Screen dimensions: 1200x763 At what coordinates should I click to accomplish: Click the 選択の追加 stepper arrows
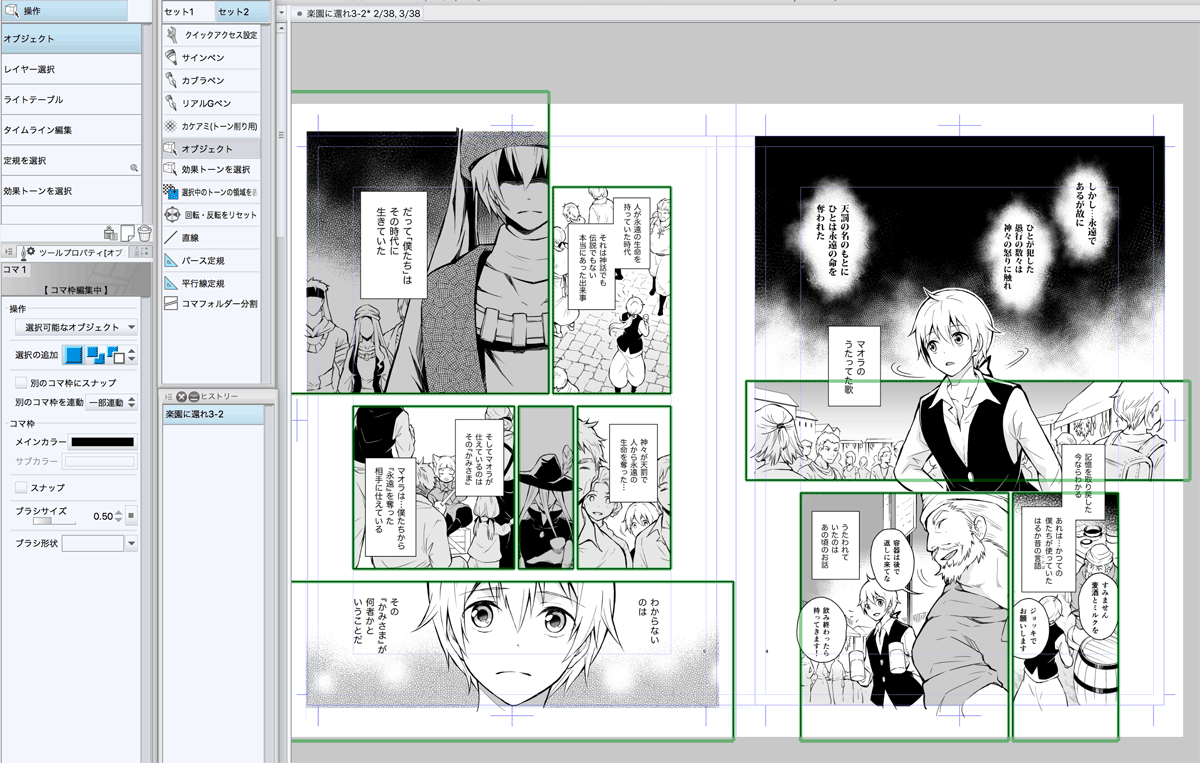tap(132, 355)
